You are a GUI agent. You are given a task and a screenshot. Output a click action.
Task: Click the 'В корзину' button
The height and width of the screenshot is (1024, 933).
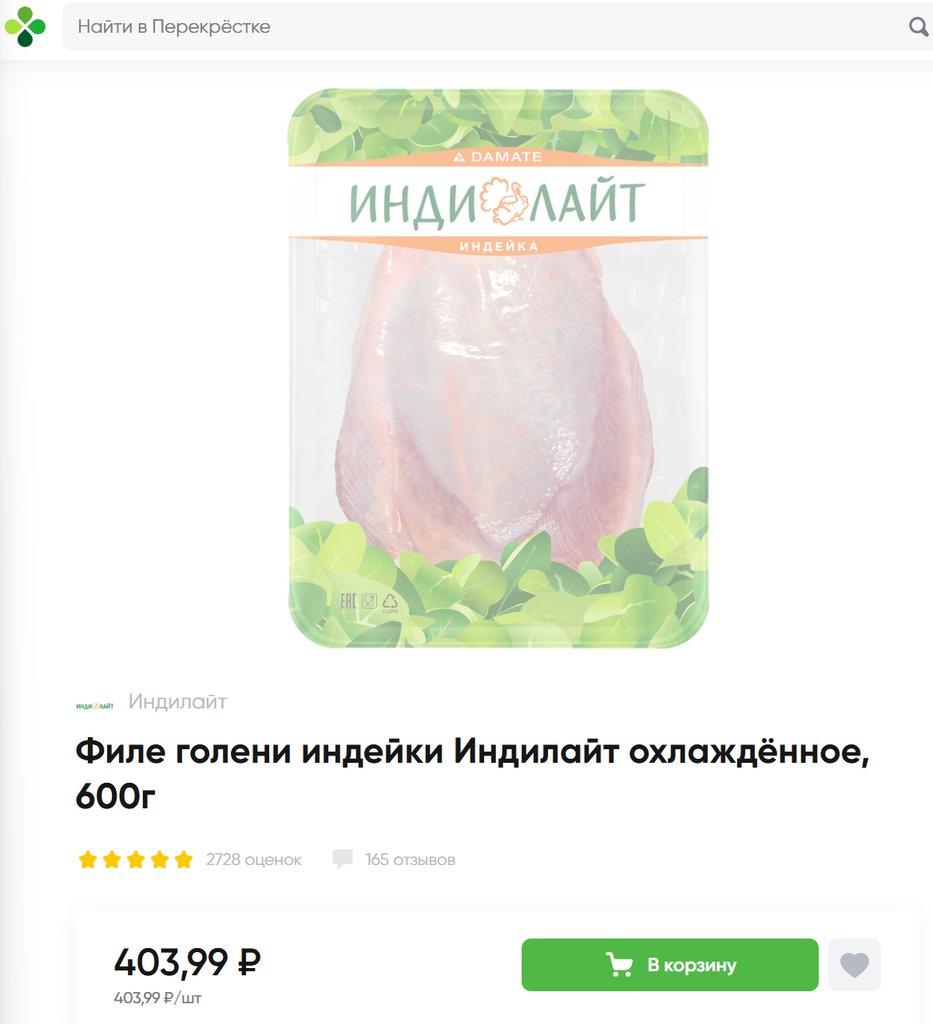pyautogui.click(x=670, y=965)
